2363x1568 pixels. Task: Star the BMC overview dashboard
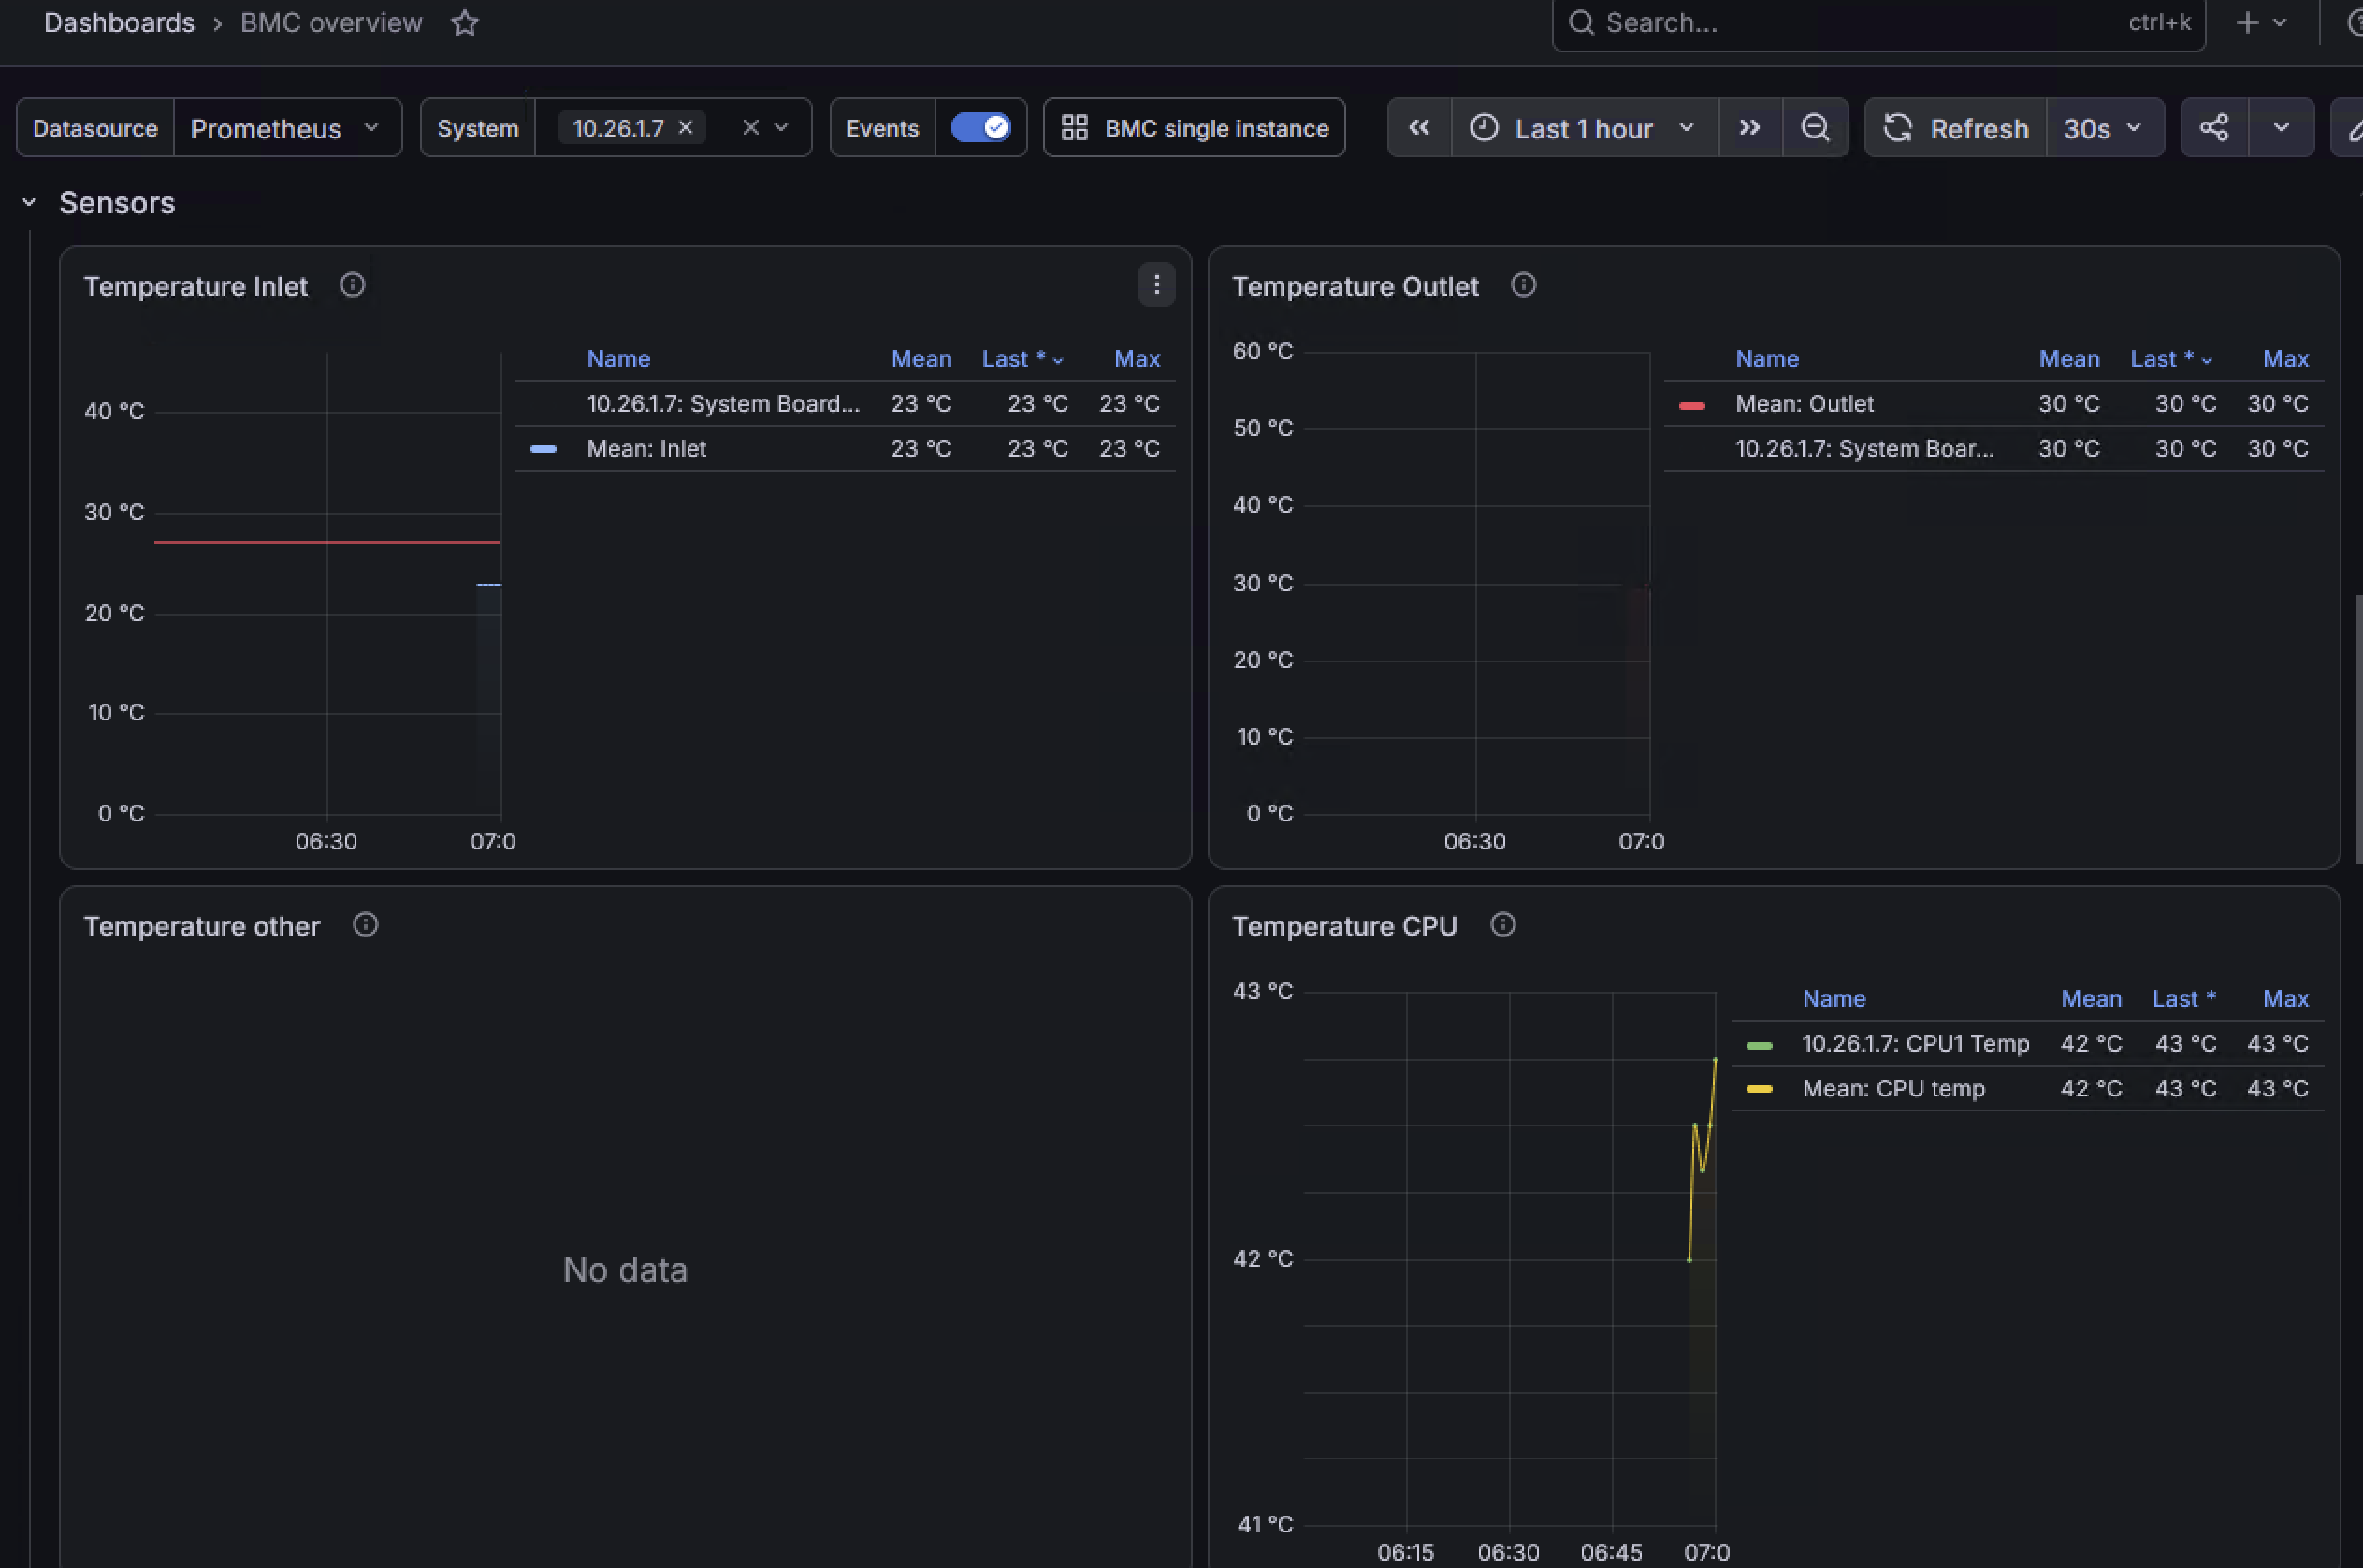(x=465, y=23)
